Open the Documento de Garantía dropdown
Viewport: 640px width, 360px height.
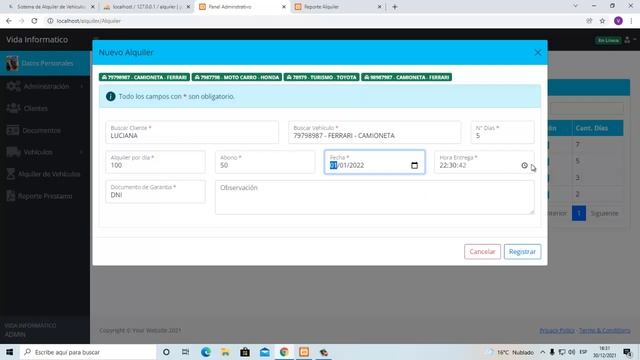(155, 192)
